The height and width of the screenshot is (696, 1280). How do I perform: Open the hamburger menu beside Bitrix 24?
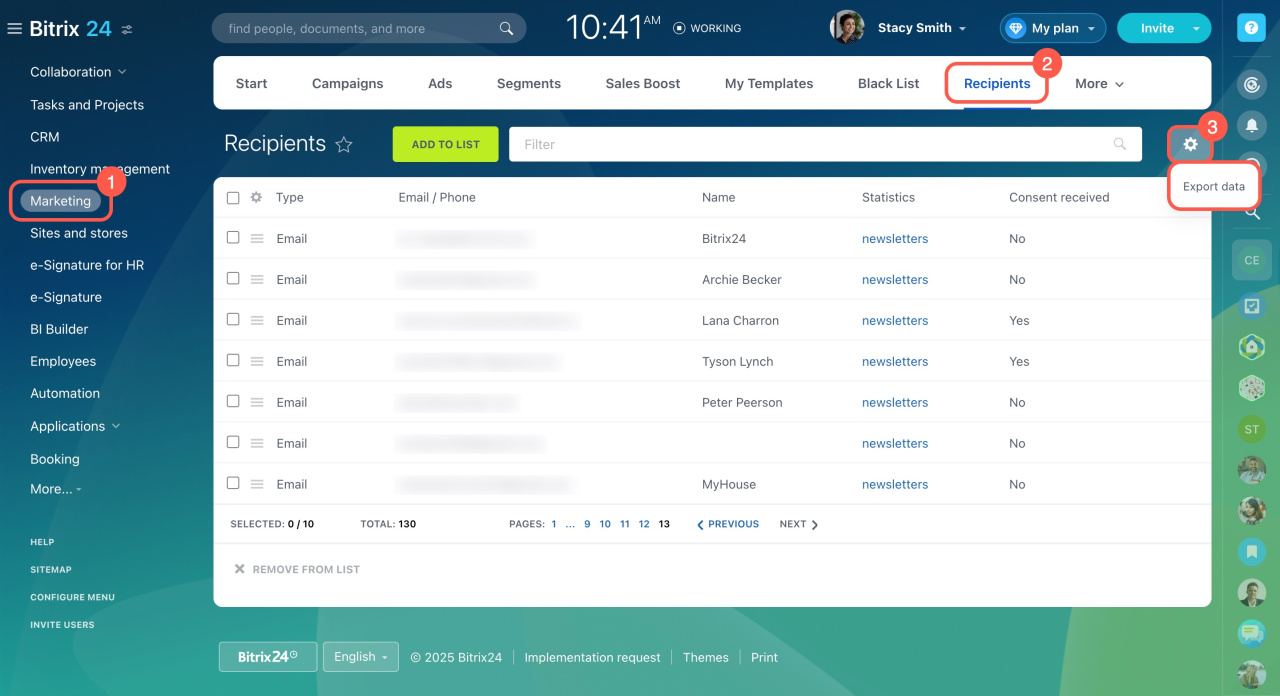(x=14, y=29)
